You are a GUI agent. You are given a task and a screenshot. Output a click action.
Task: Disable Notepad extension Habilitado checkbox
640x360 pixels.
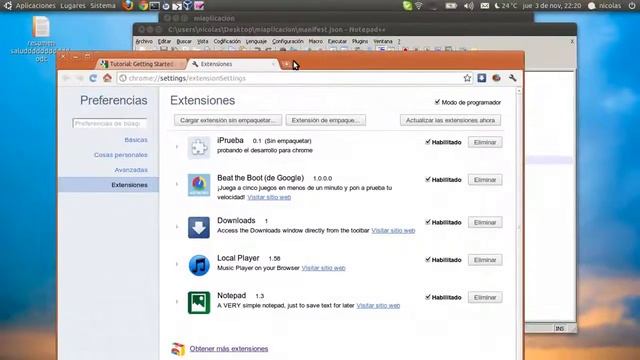(428, 297)
